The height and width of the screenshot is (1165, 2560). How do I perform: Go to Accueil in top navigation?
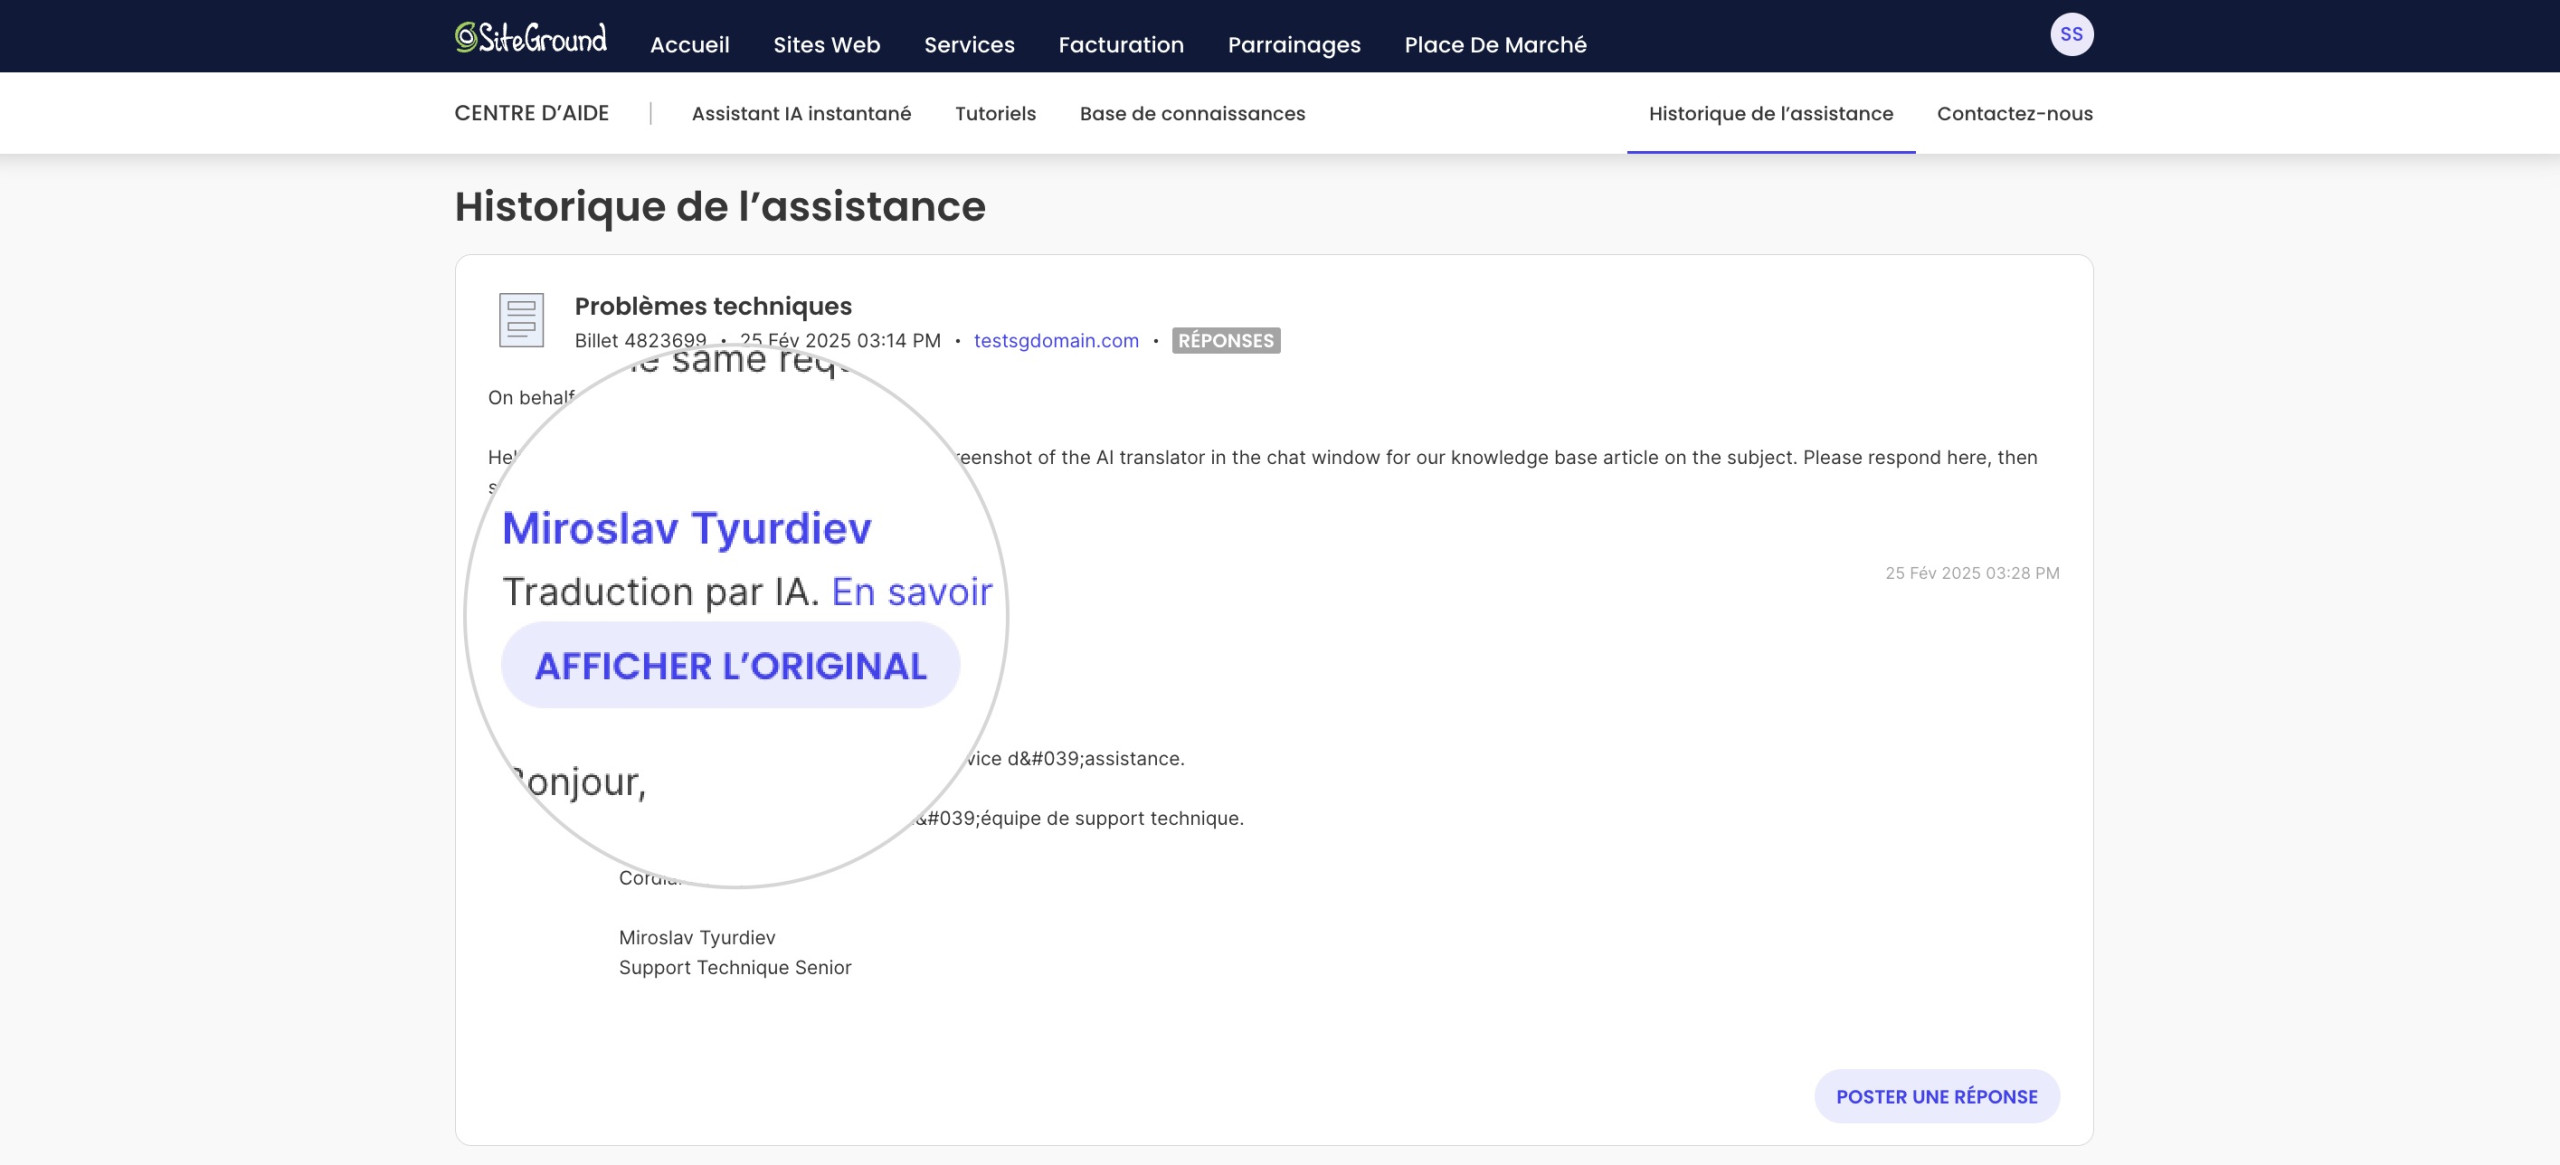click(689, 45)
